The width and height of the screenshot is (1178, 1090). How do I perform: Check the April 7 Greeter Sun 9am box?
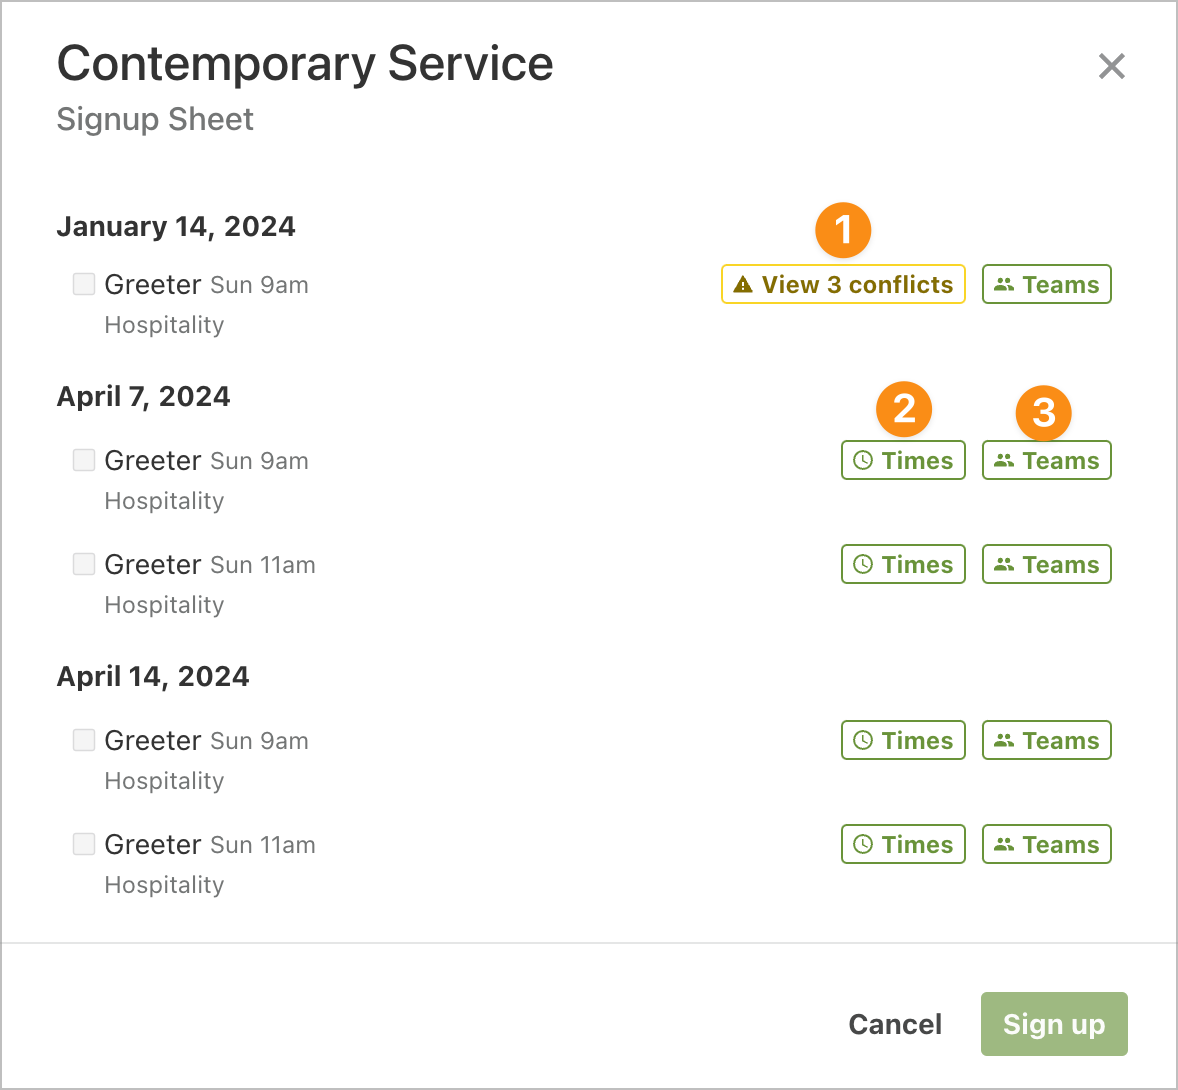[x=83, y=460]
